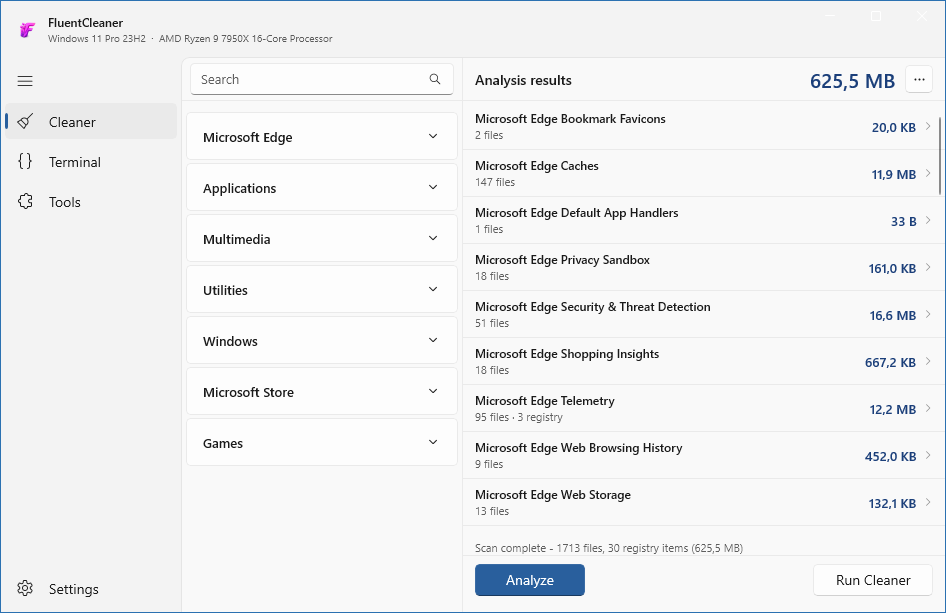Click the Analysis results heading
The image size is (946, 613).
click(x=523, y=80)
